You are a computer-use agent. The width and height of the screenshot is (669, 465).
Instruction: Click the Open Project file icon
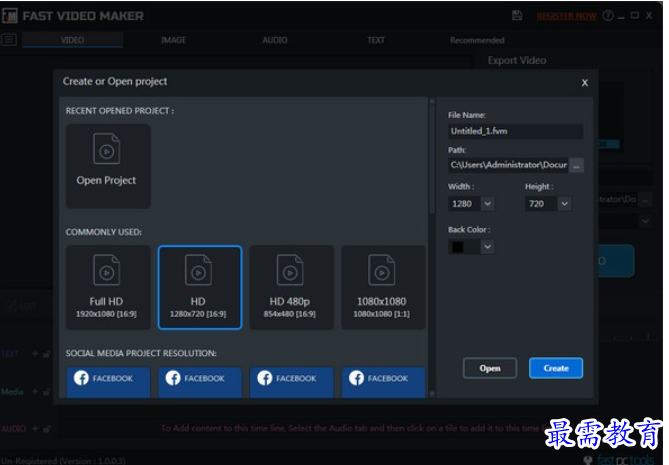pyautogui.click(x=107, y=149)
